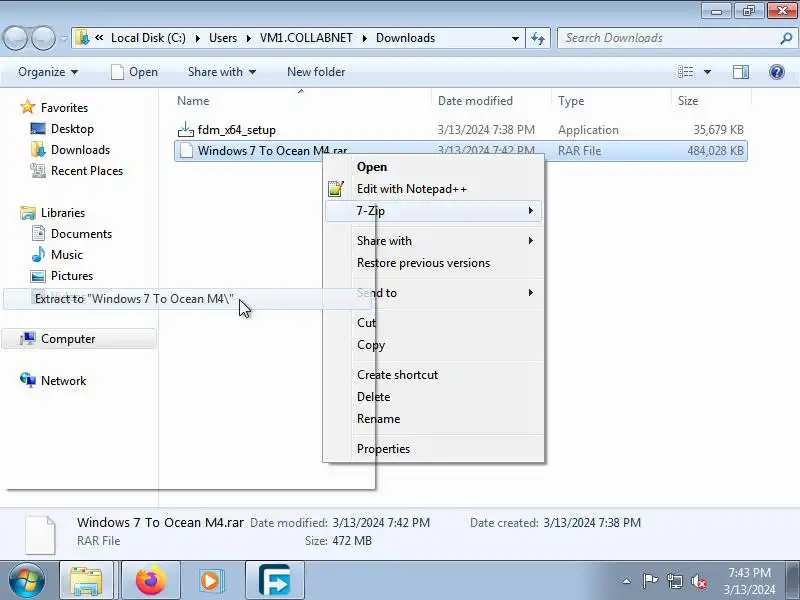Click the Action Center flag icon
800x600 pixels.
(x=650, y=581)
